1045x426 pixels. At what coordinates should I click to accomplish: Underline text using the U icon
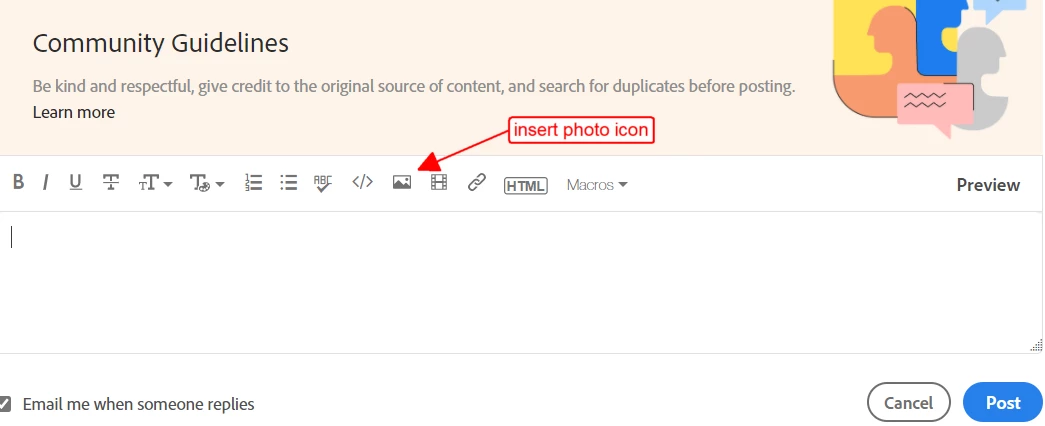75,182
